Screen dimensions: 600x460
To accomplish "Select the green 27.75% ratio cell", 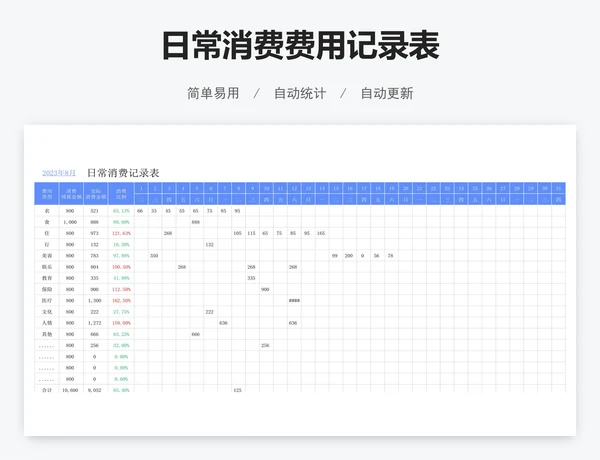I will 121,312.
